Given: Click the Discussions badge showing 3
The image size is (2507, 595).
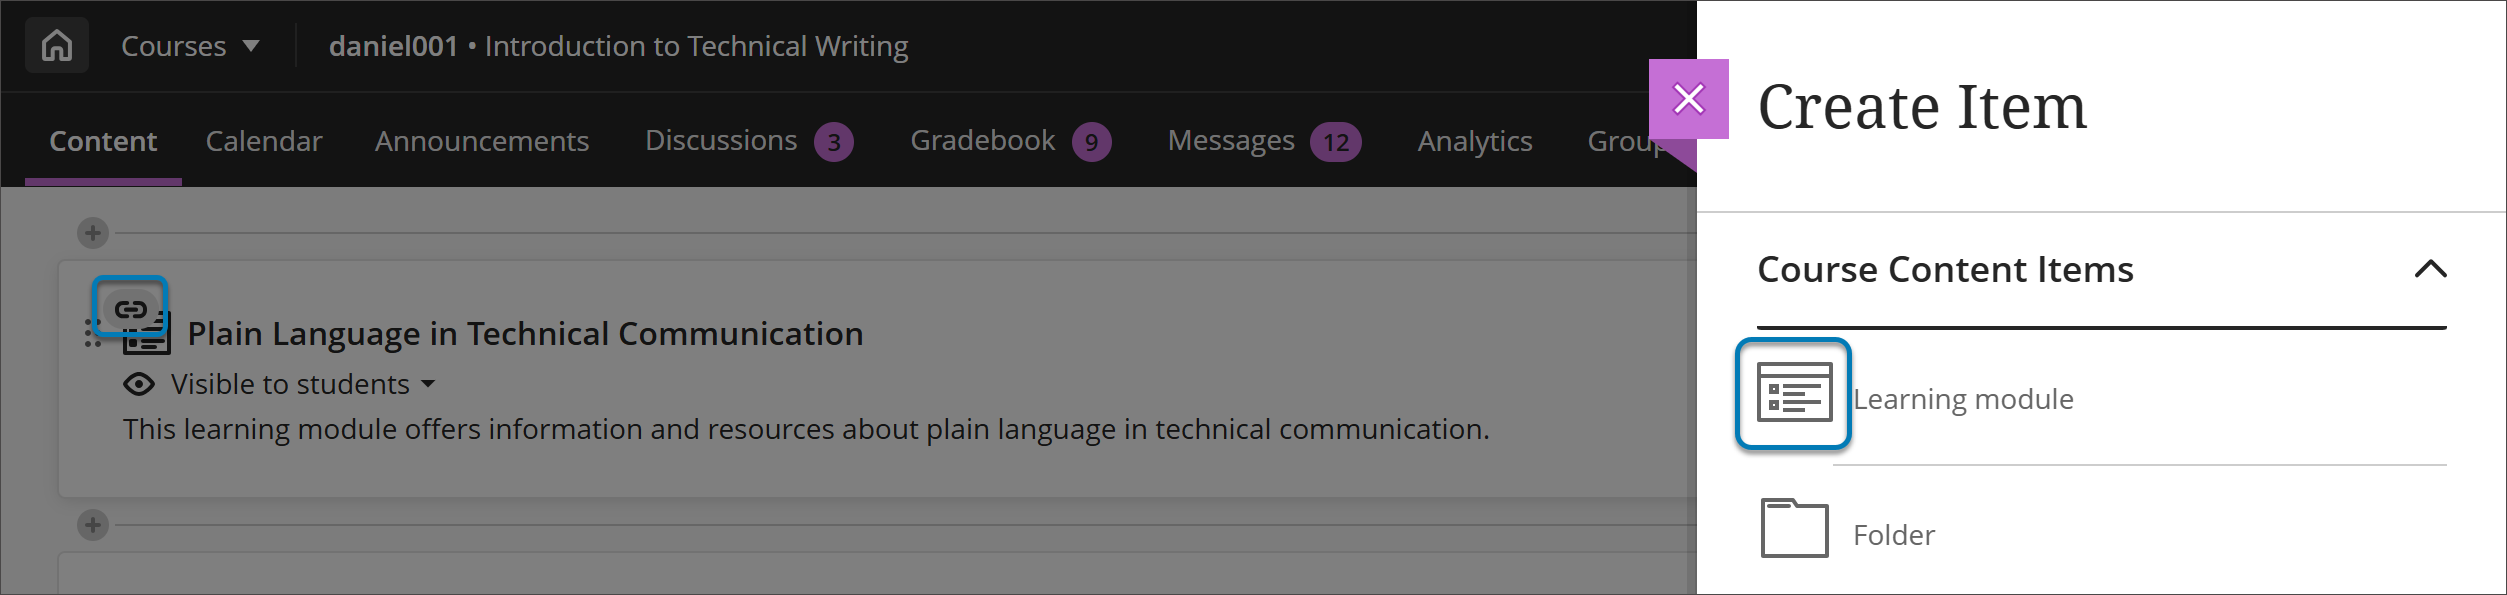Looking at the screenshot, I should 833,142.
